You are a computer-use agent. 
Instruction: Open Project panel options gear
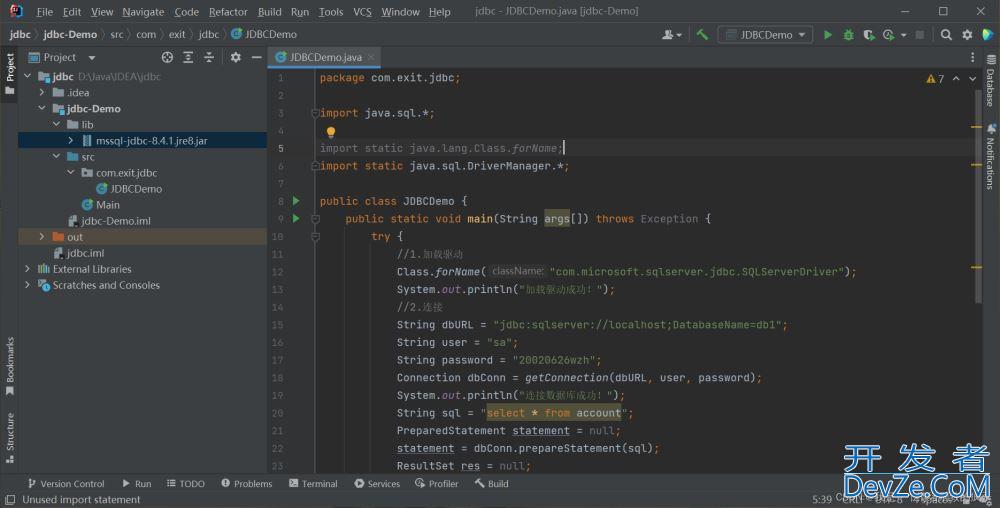coord(235,57)
